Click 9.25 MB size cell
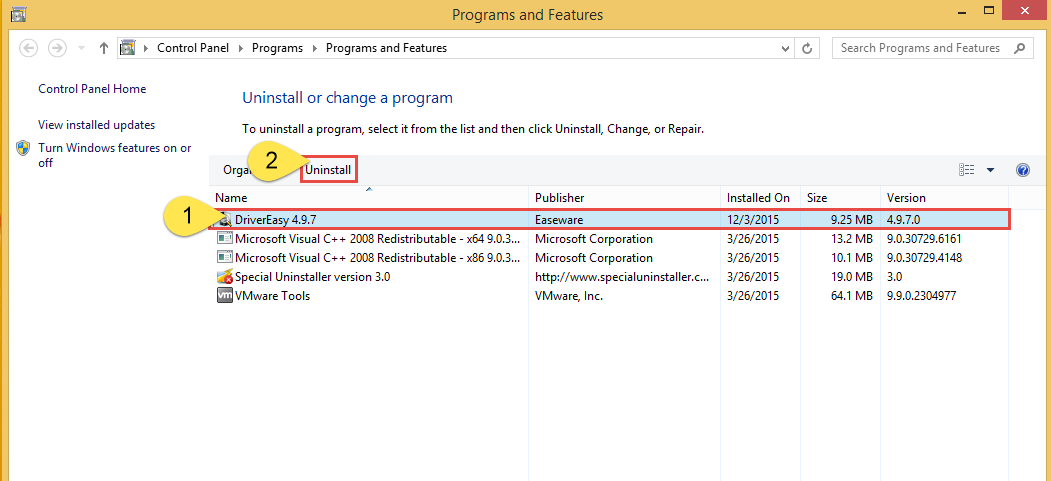Screen dimensions: 1051x481 pos(850,219)
